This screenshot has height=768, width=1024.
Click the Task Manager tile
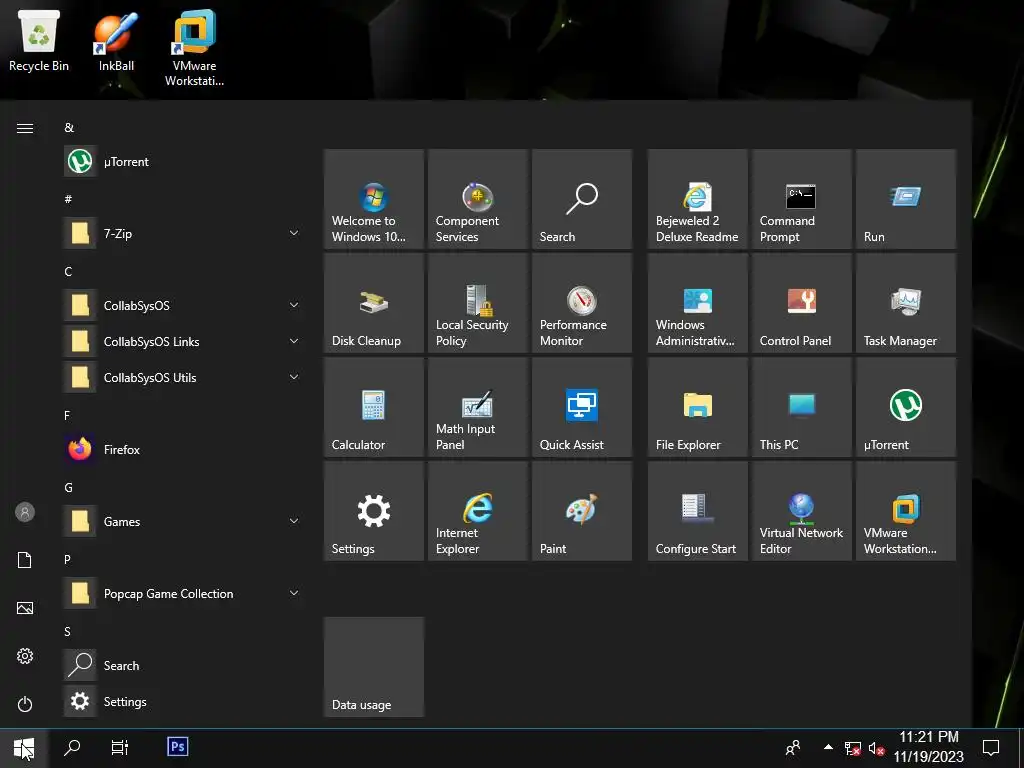(905, 303)
